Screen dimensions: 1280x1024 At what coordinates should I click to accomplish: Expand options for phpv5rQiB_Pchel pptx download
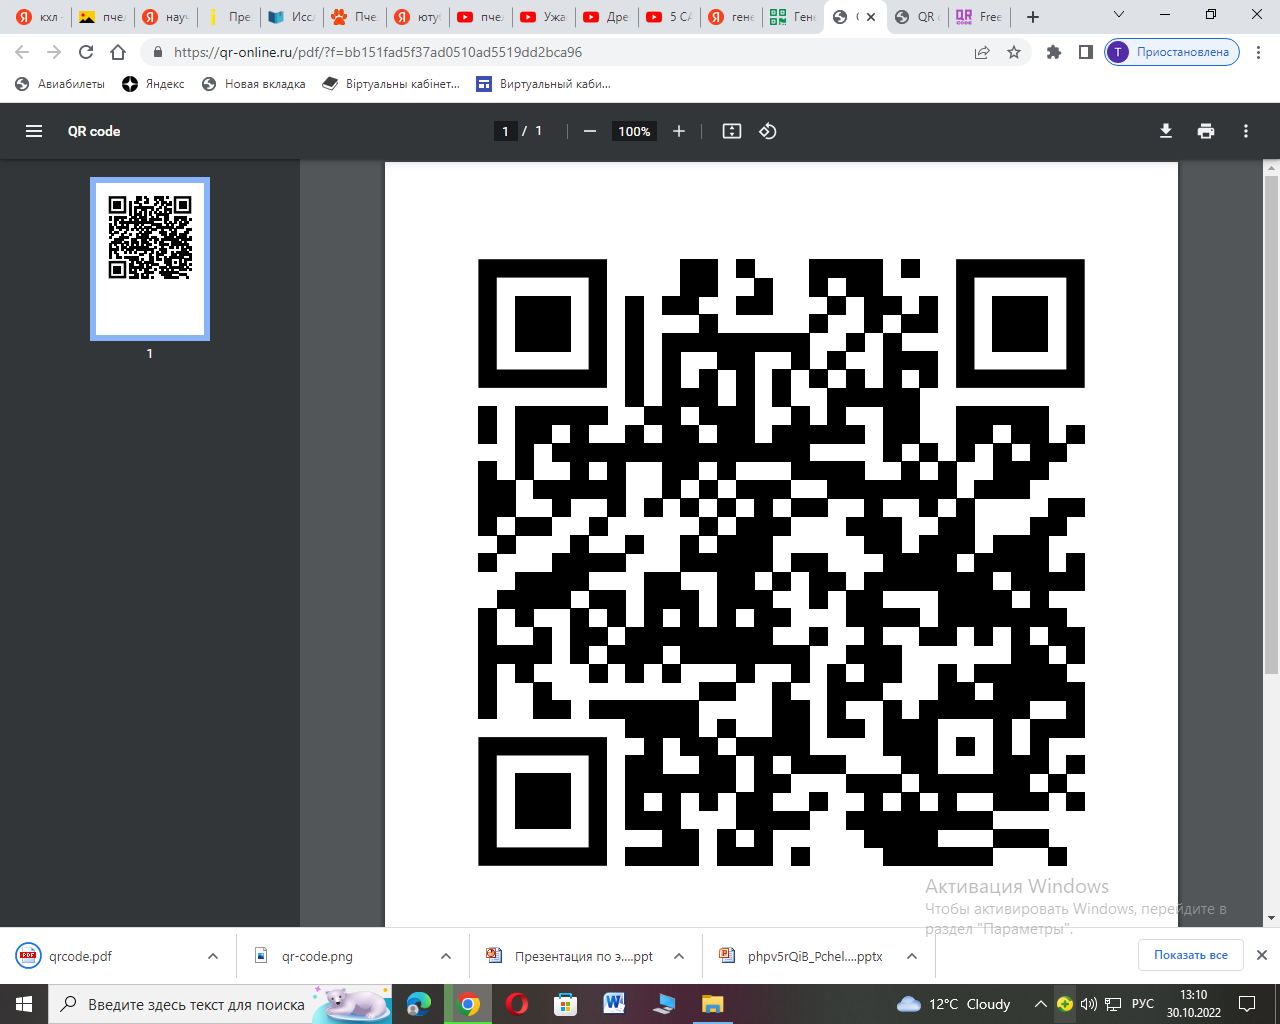pyautogui.click(x=912, y=956)
